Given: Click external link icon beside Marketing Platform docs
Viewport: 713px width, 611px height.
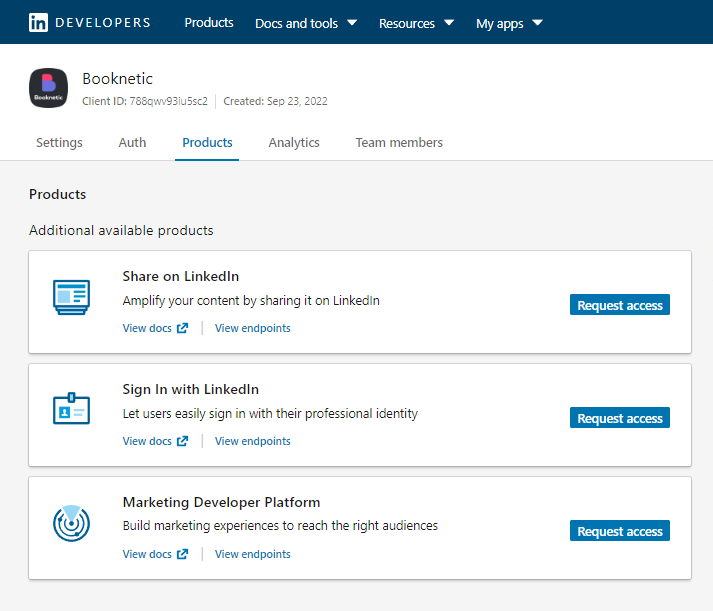Looking at the screenshot, I should (182, 554).
